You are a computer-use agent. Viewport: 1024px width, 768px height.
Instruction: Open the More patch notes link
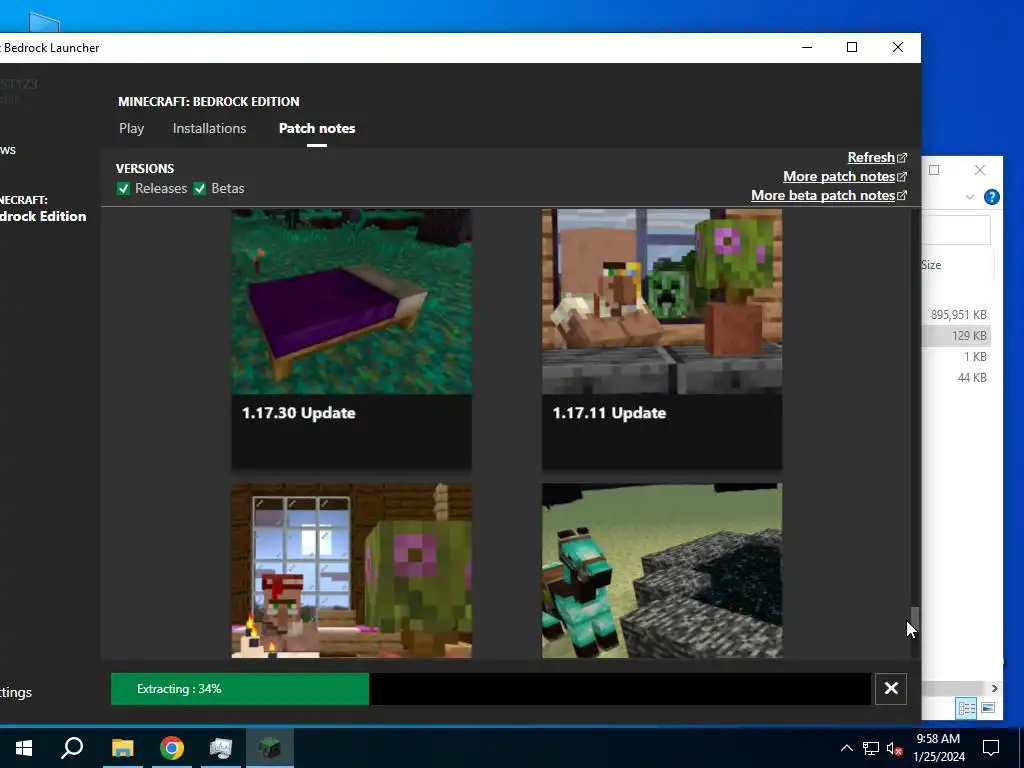coord(839,176)
